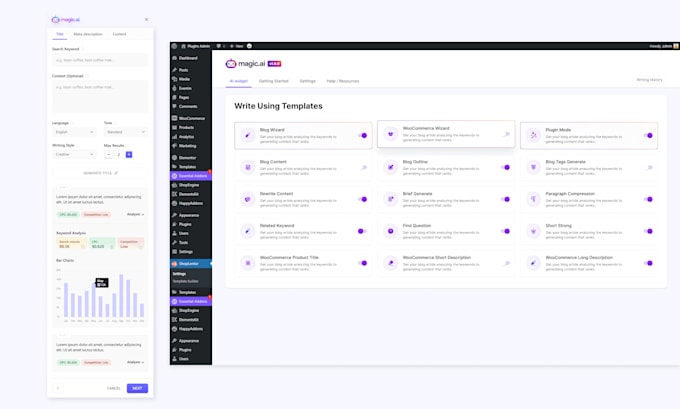Close the magic.ai side panel
This screenshot has height=409, width=680.
point(147,20)
